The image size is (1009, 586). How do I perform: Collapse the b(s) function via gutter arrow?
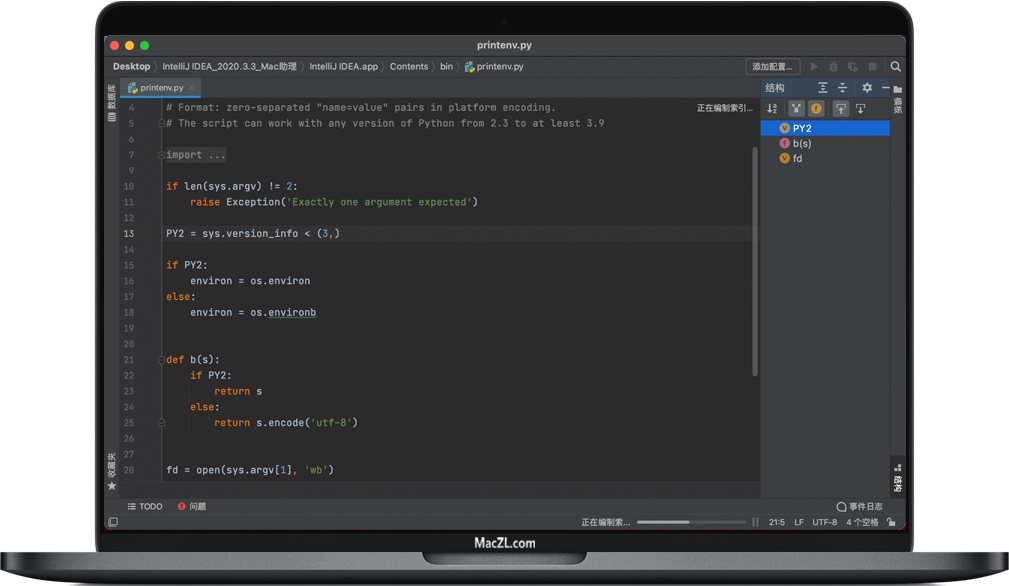coord(161,359)
